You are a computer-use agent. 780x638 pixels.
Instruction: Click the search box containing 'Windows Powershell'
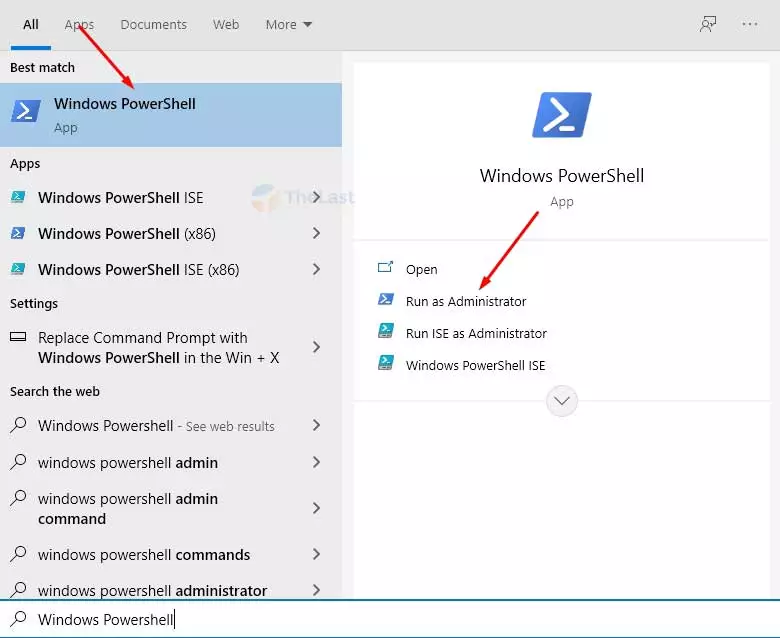coord(390,619)
